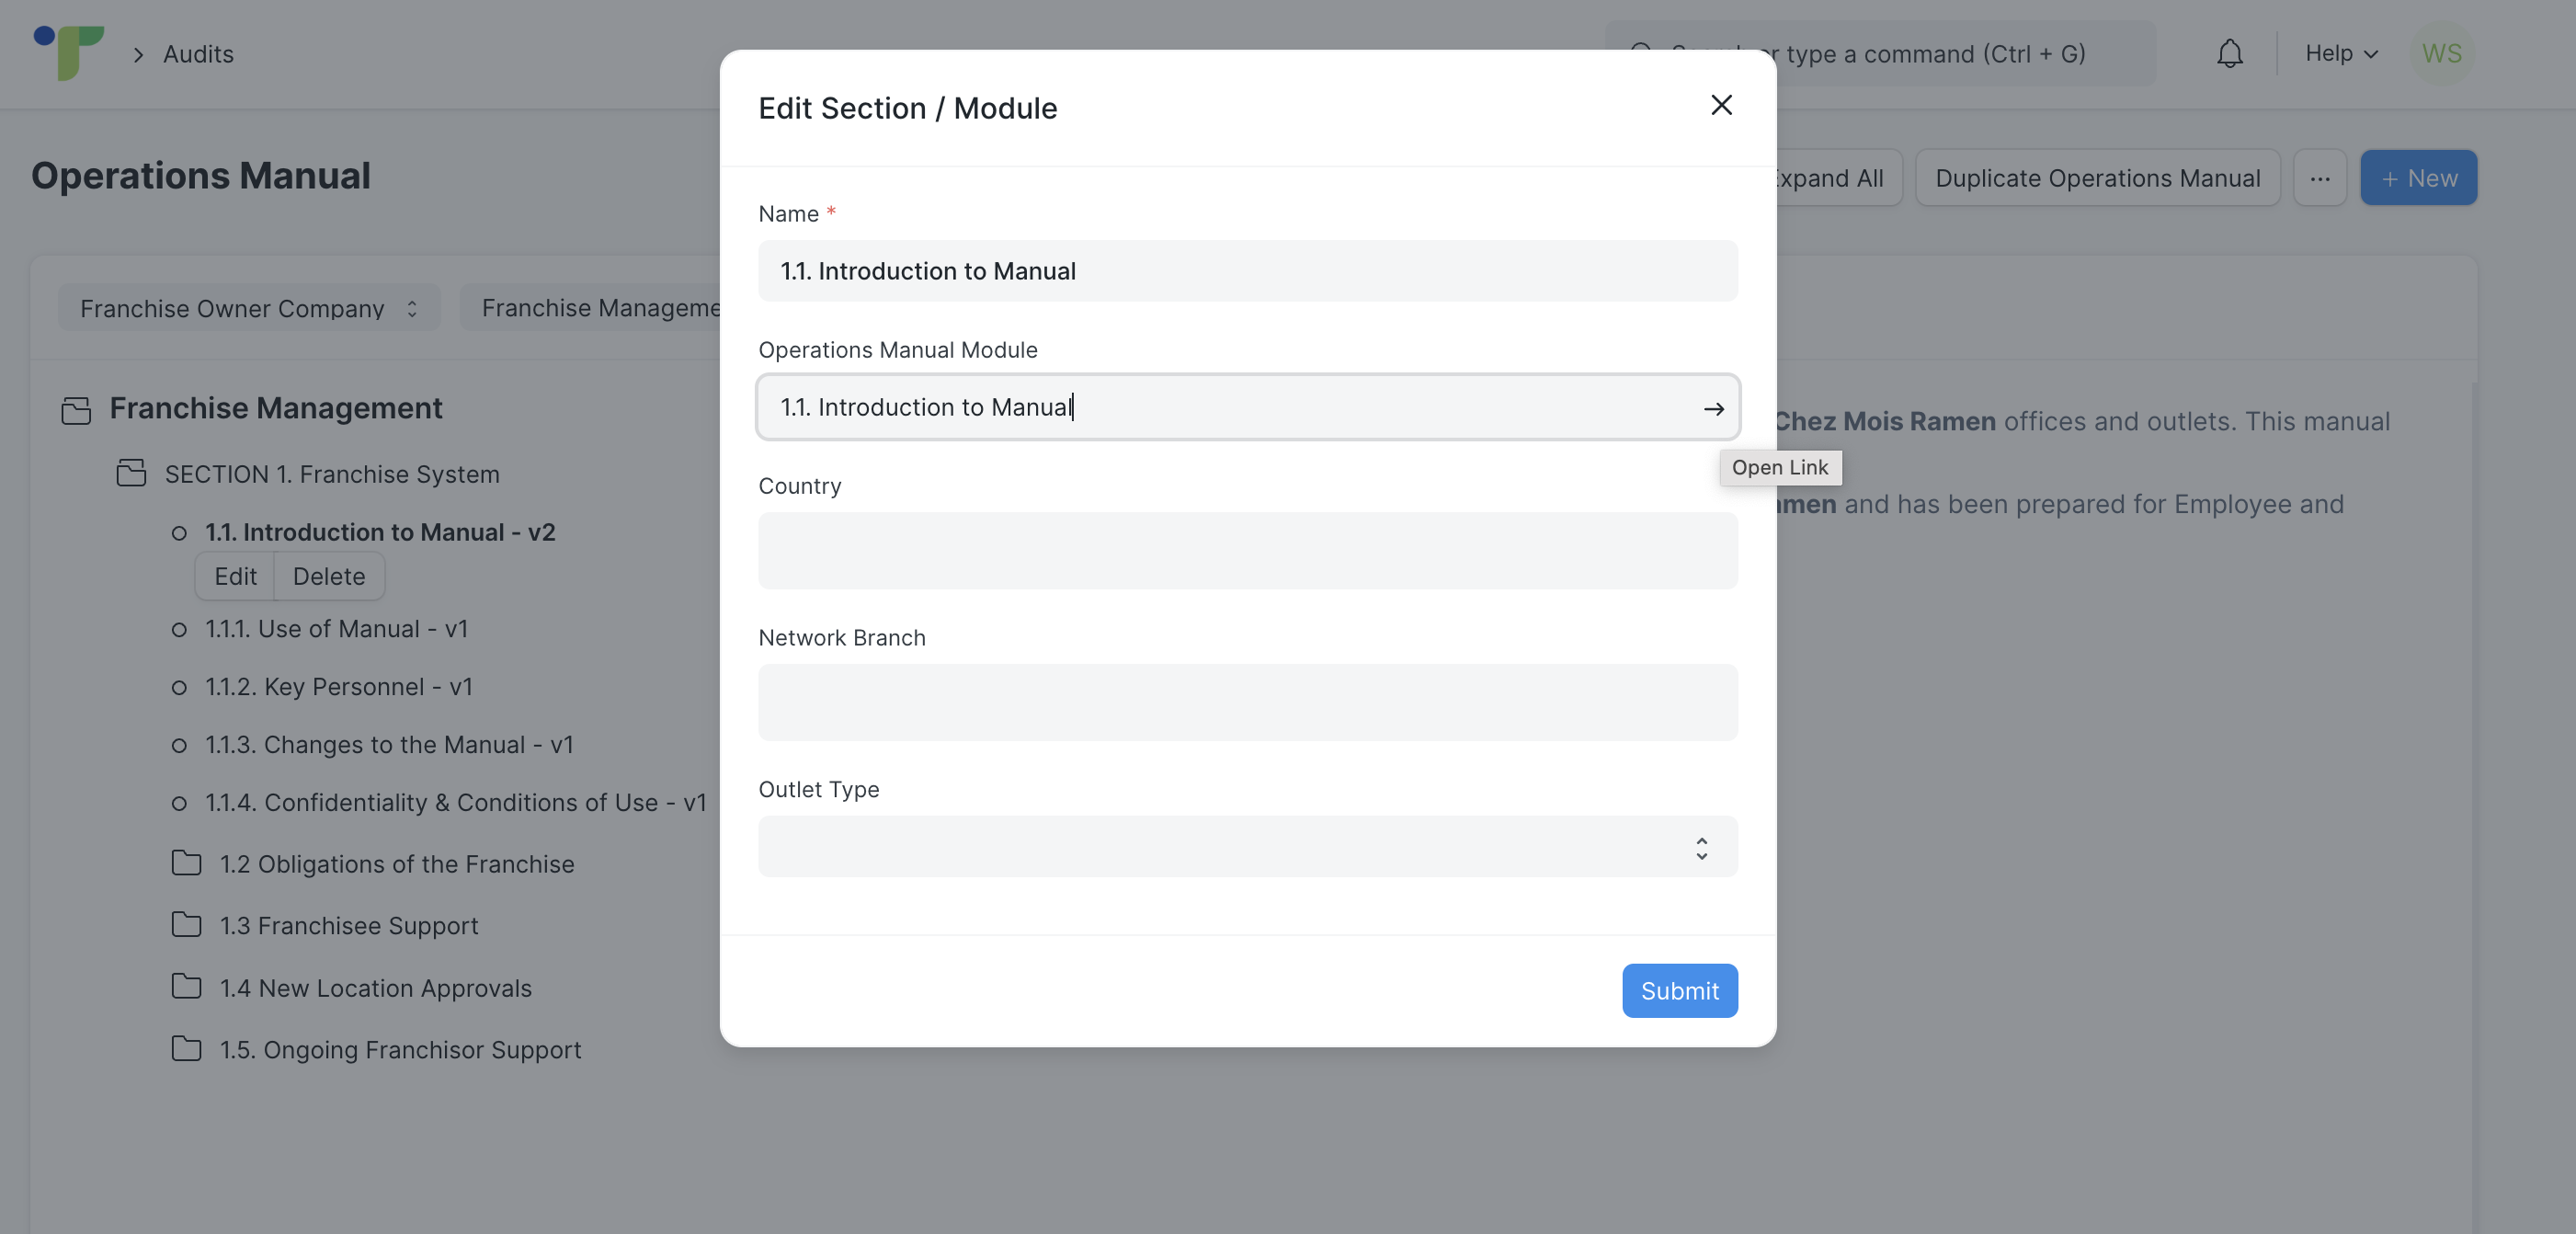Click folder icon for 1.2 Obligations
The image size is (2576, 1234).
tap(186, 863)
